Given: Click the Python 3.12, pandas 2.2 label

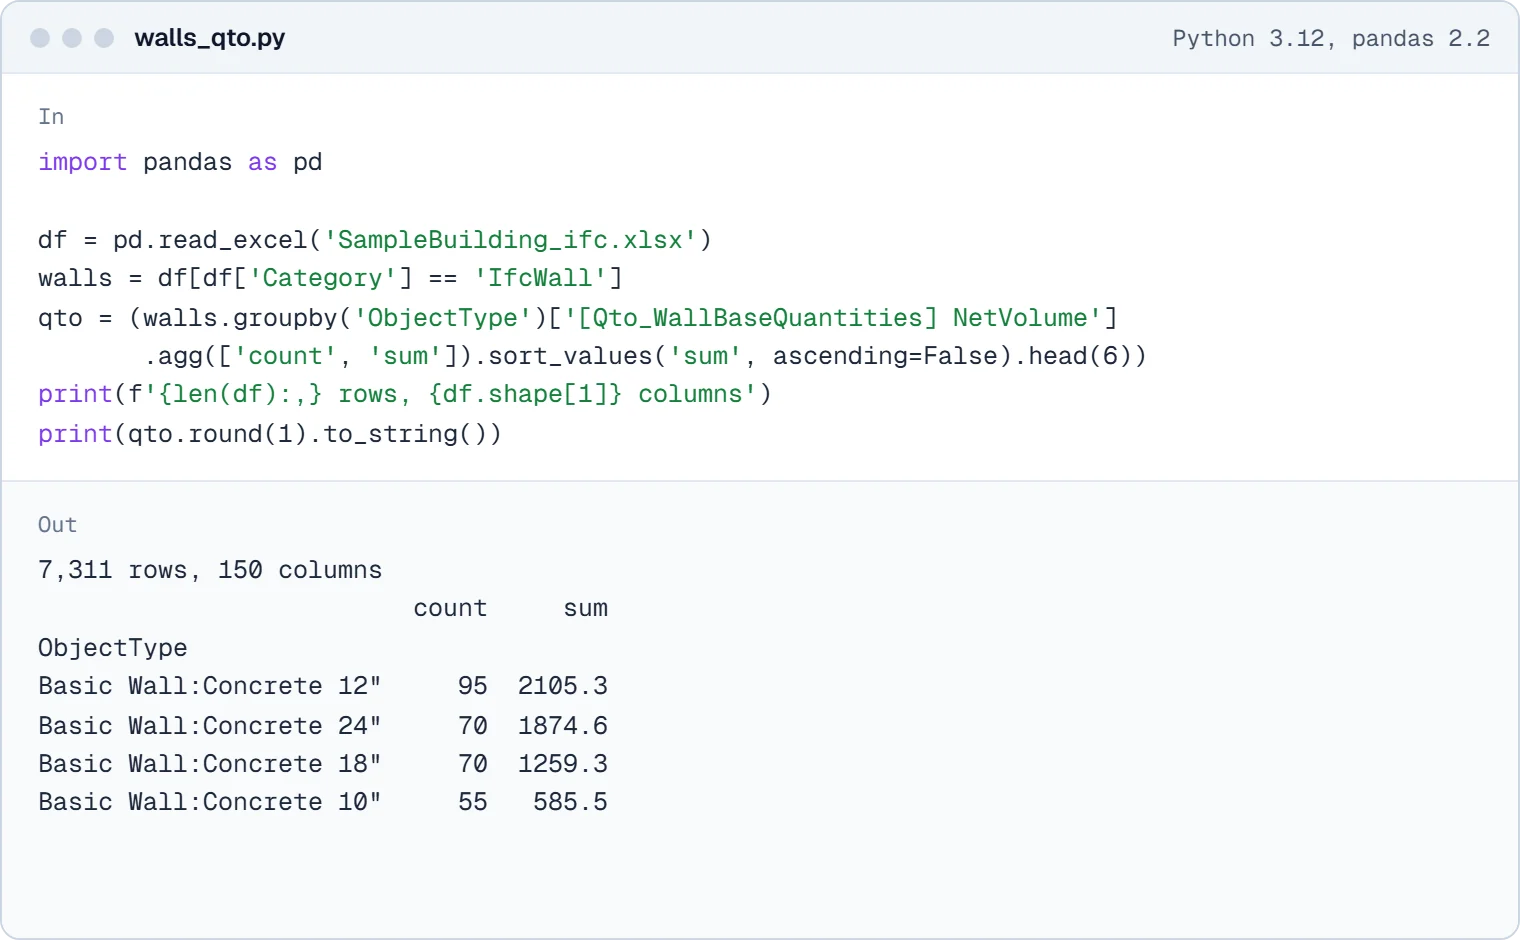Looking at the screenshot, I should coord(1331,38).
